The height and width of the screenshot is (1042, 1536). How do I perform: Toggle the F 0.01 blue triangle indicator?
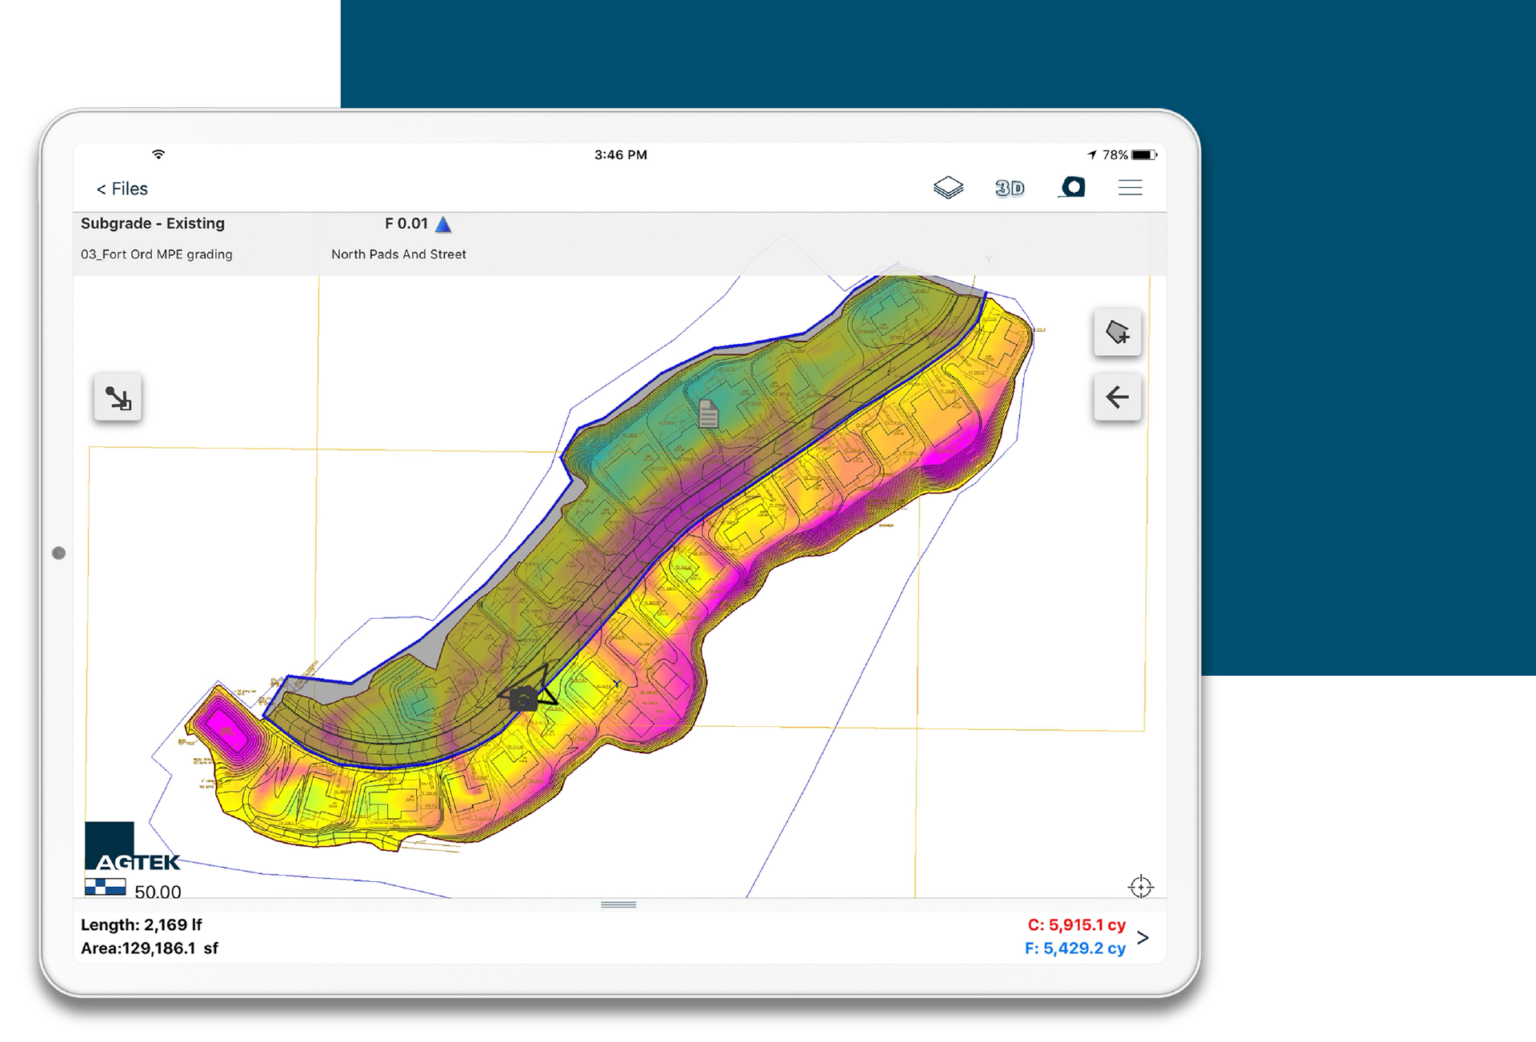[x=443, y=224]
